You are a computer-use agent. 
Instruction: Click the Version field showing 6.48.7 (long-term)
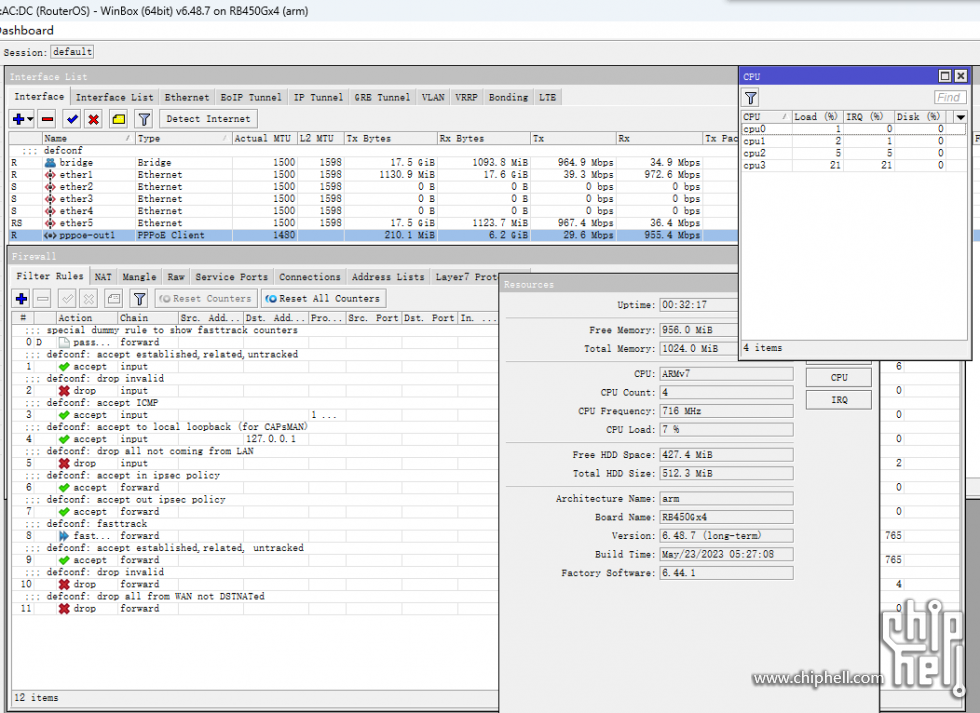(726, 536)
